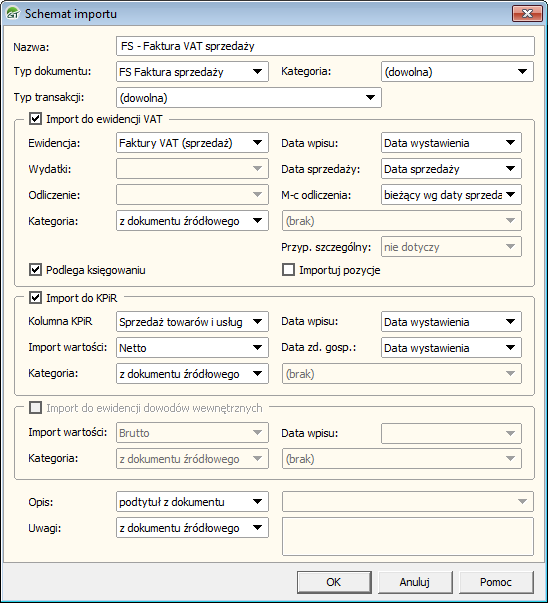The image size is (548, 603).
Task: Click the Anuluj button
Action: coord(415,582)
